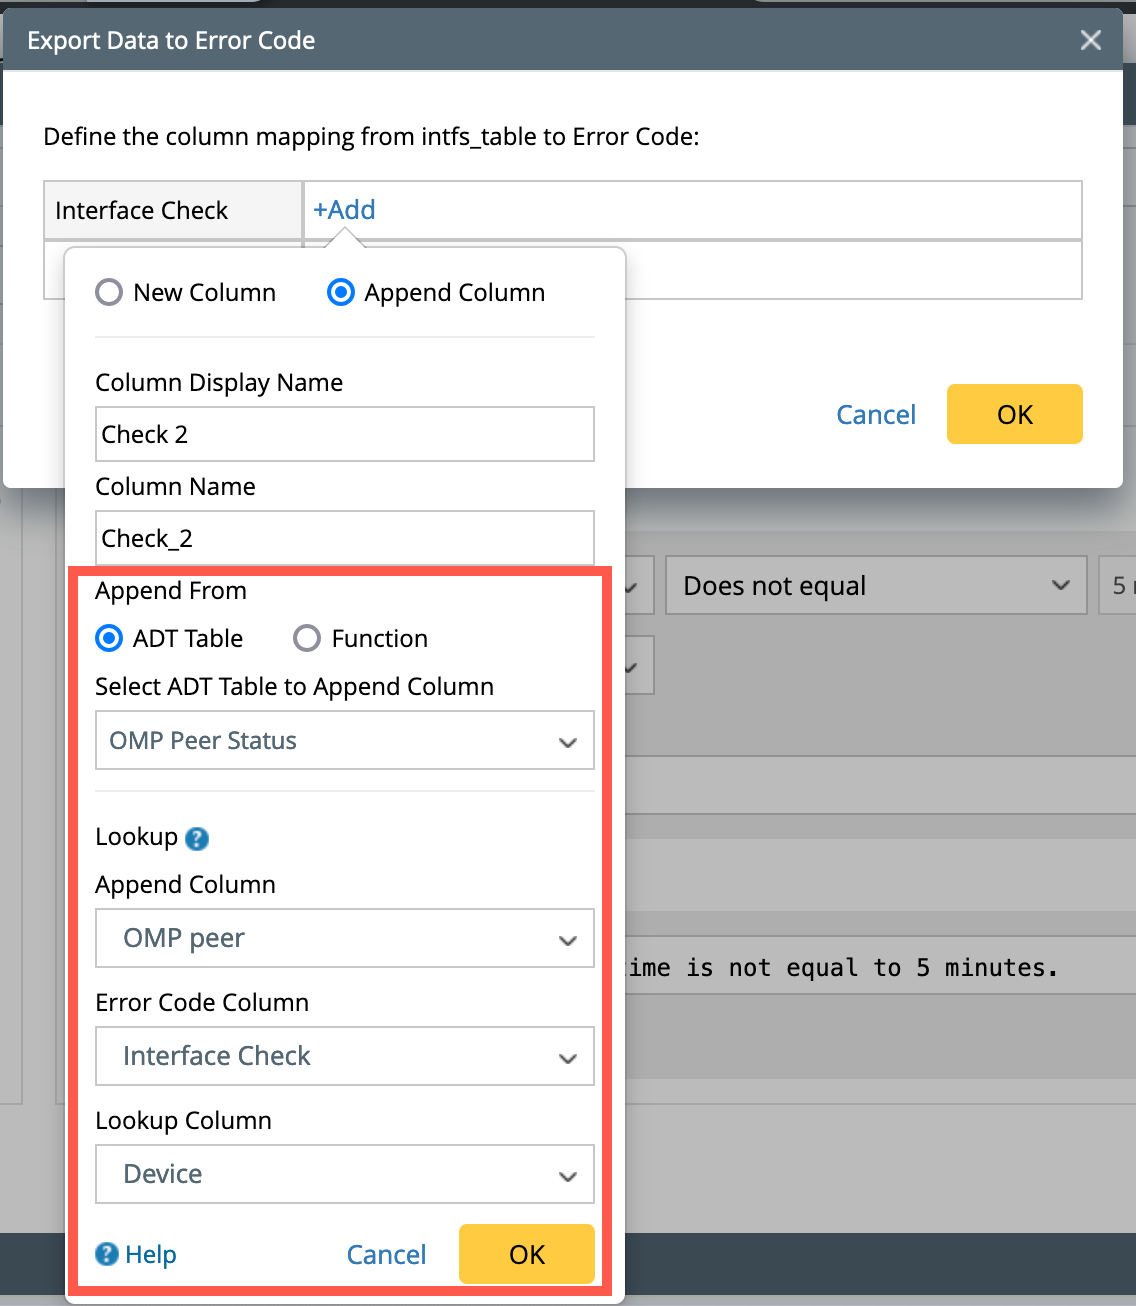Open the Interface Check Error Code Column dropdown
Image resolution: width=1136 pixels, height=1306 pixels.
coord(344,1057)
